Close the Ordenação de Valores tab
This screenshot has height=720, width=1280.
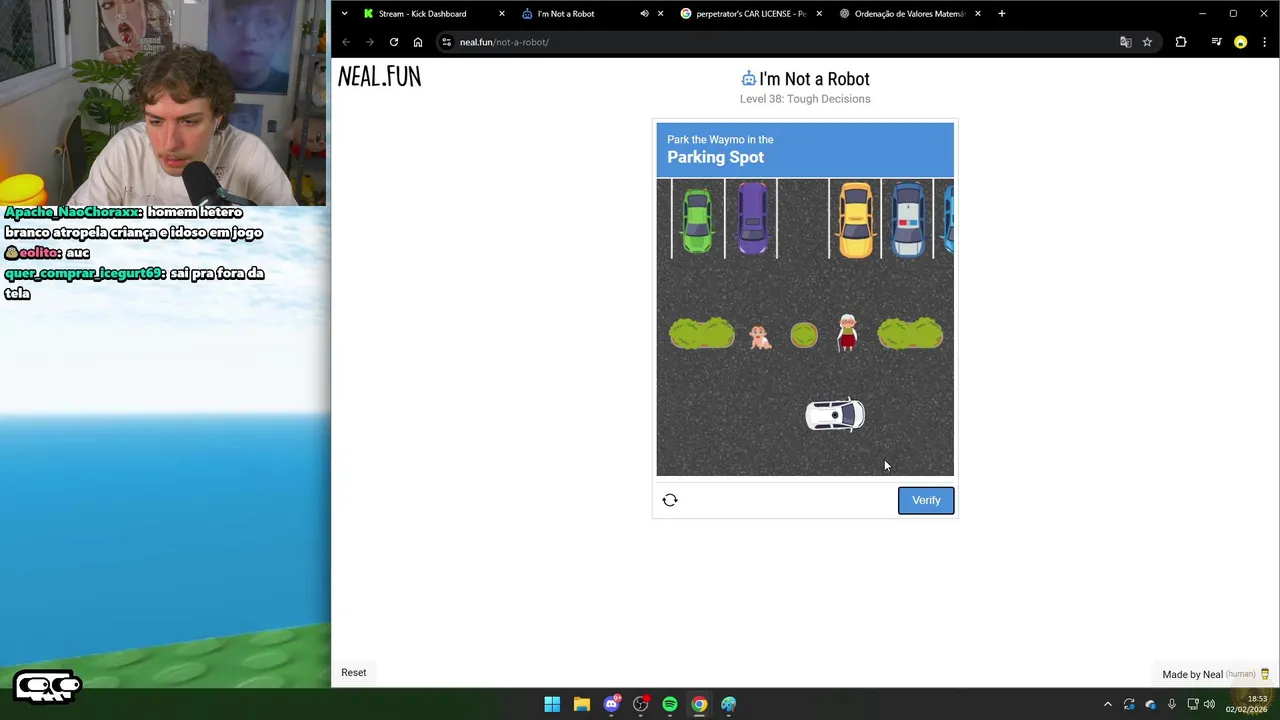pos(977,14)
